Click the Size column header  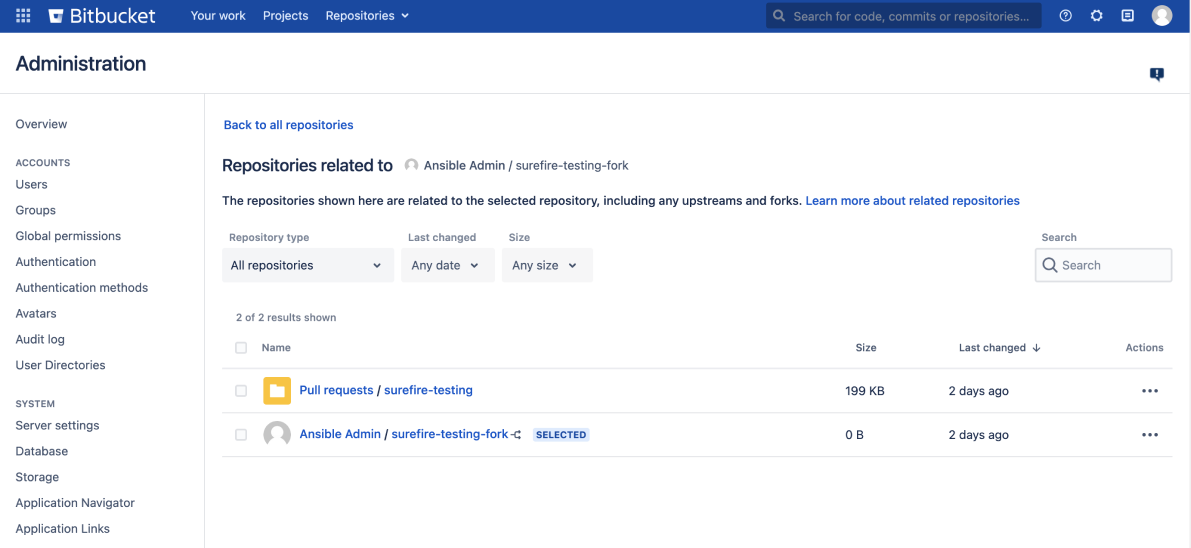tap(866, 347)
